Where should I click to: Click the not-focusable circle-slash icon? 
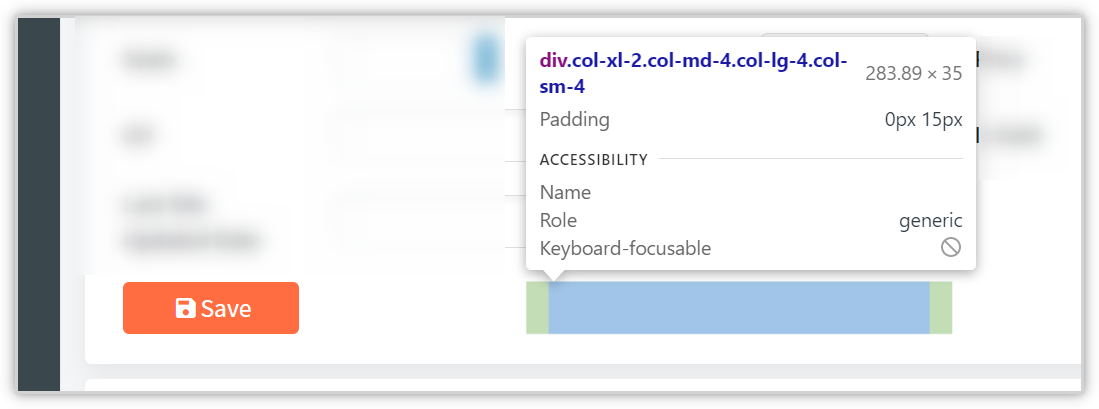click(x=951, y=247)
